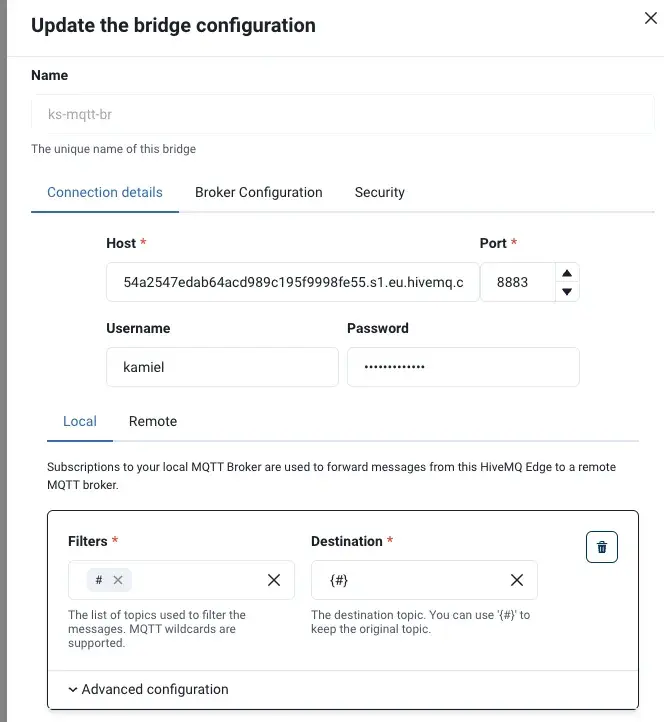The width and height of the screenshot is (664, 722).
Task: Click the disabled Name field ks-mqtt-br
Action: (343, 114)
